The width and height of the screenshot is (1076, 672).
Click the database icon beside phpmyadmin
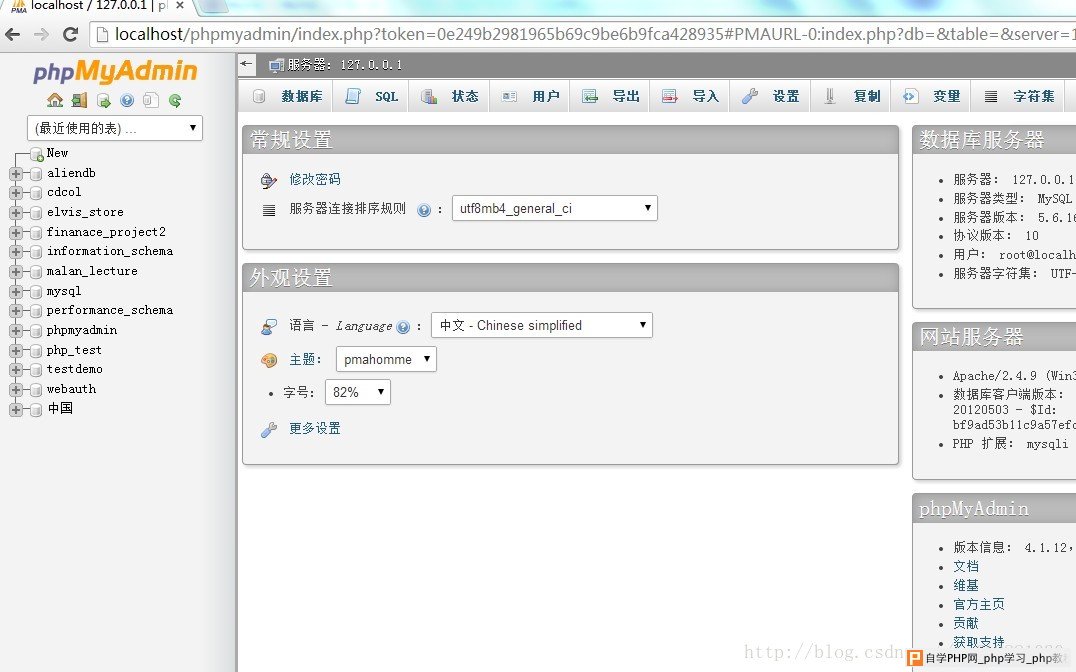coord(36,331)
